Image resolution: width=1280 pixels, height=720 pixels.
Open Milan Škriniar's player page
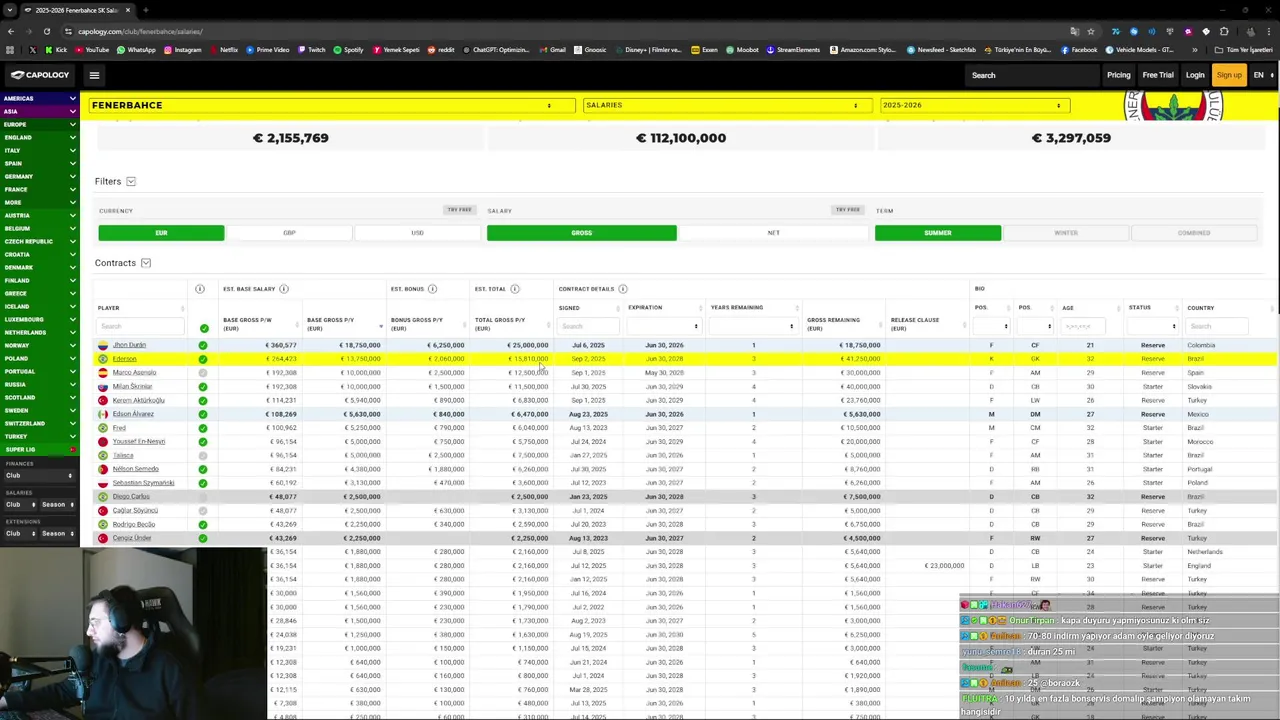[x=132, y=387]
